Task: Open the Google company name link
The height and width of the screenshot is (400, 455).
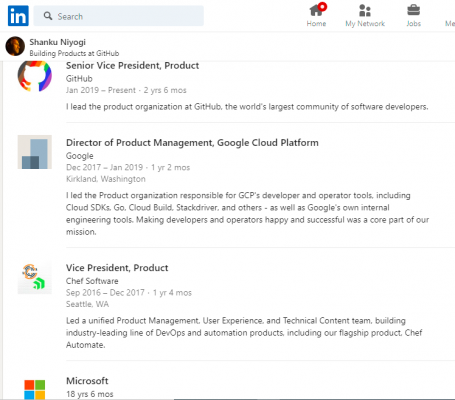Action: click(79, 156)
